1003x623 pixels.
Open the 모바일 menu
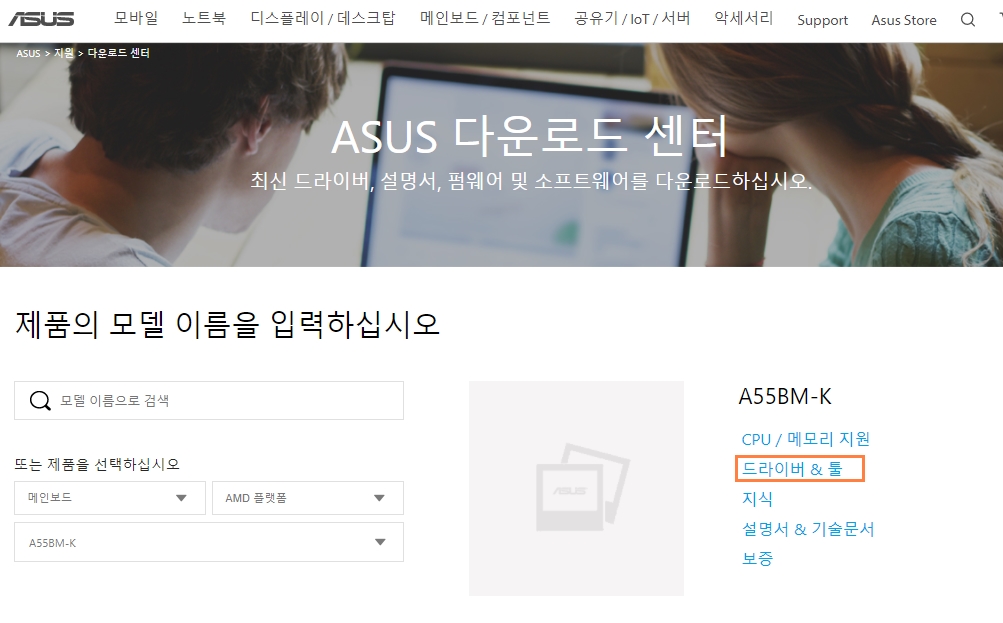tap(136, 19)
